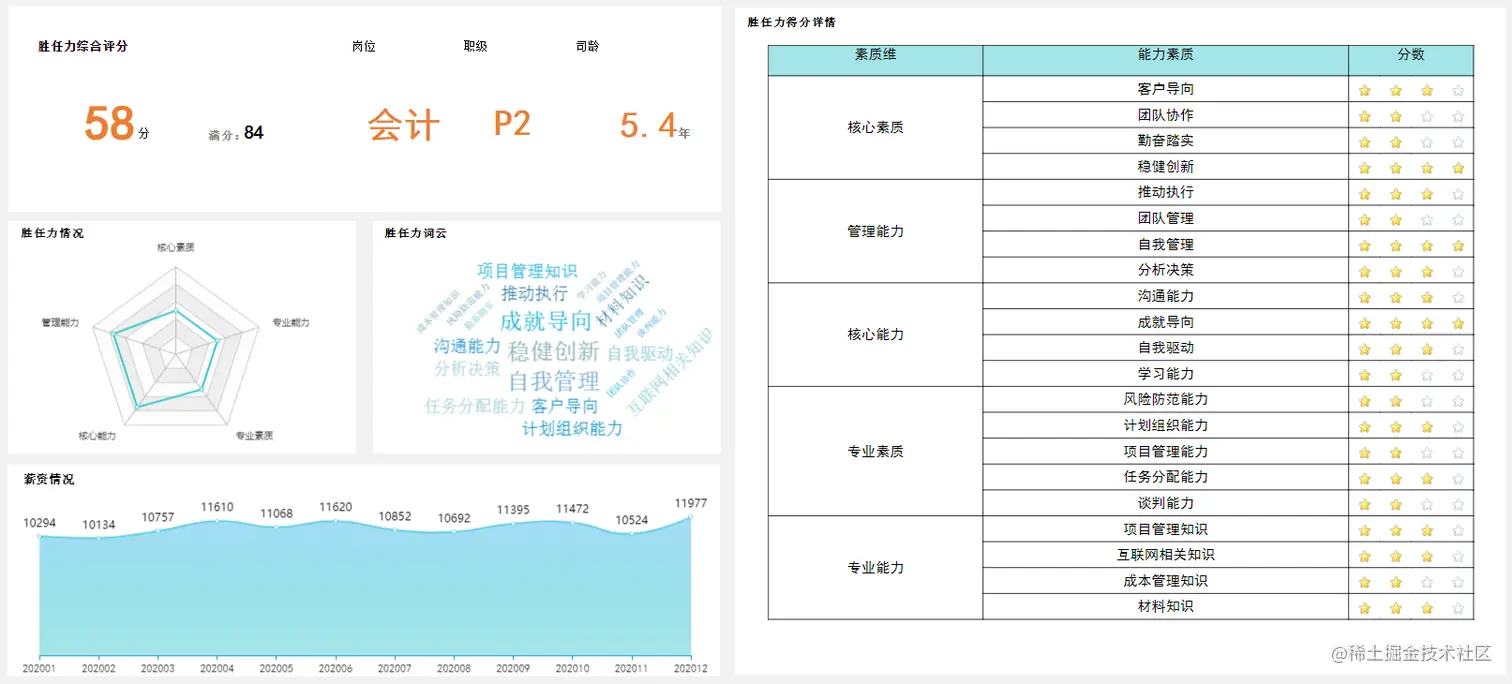Click the 10294 salary data label

(39, 523)
